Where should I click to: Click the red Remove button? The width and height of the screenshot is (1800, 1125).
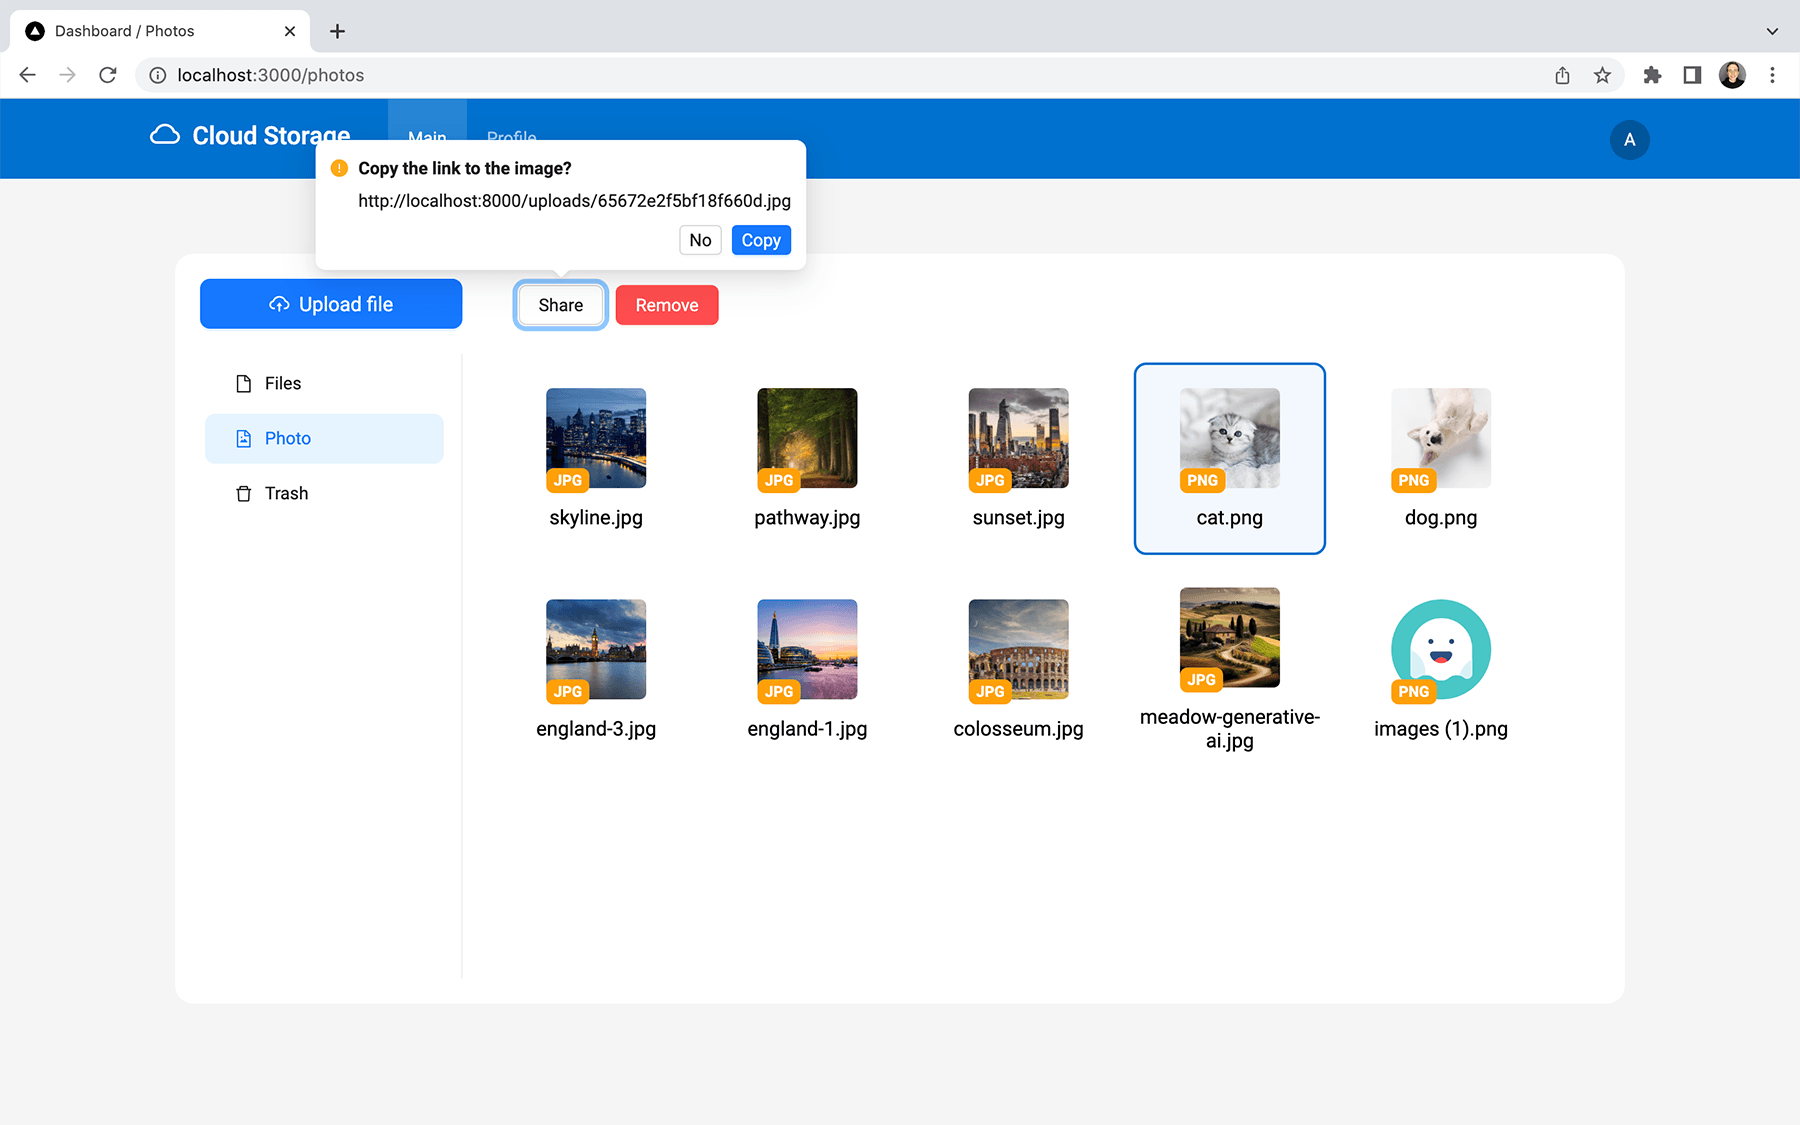pos(667,305)
